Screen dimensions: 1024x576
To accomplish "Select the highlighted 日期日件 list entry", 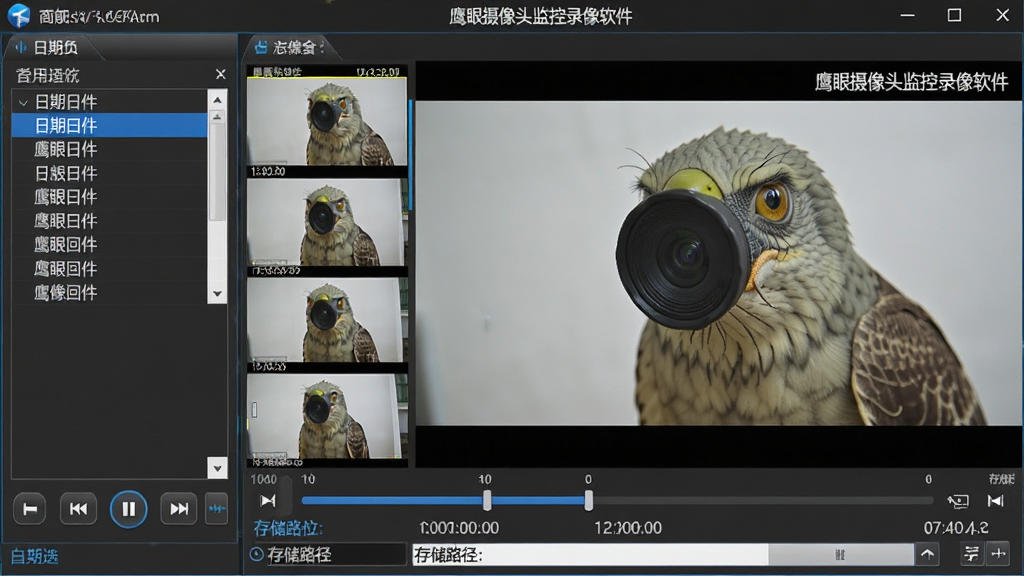I will (x=109, y=125).
